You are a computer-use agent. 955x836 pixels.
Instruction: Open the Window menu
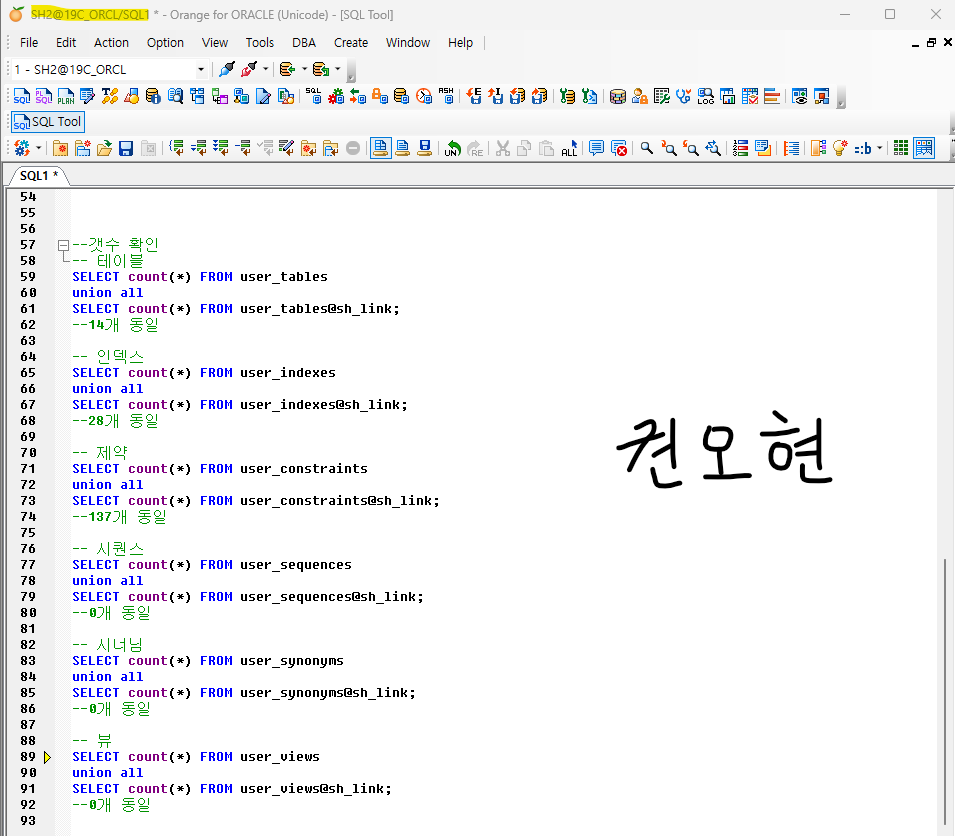407,43
